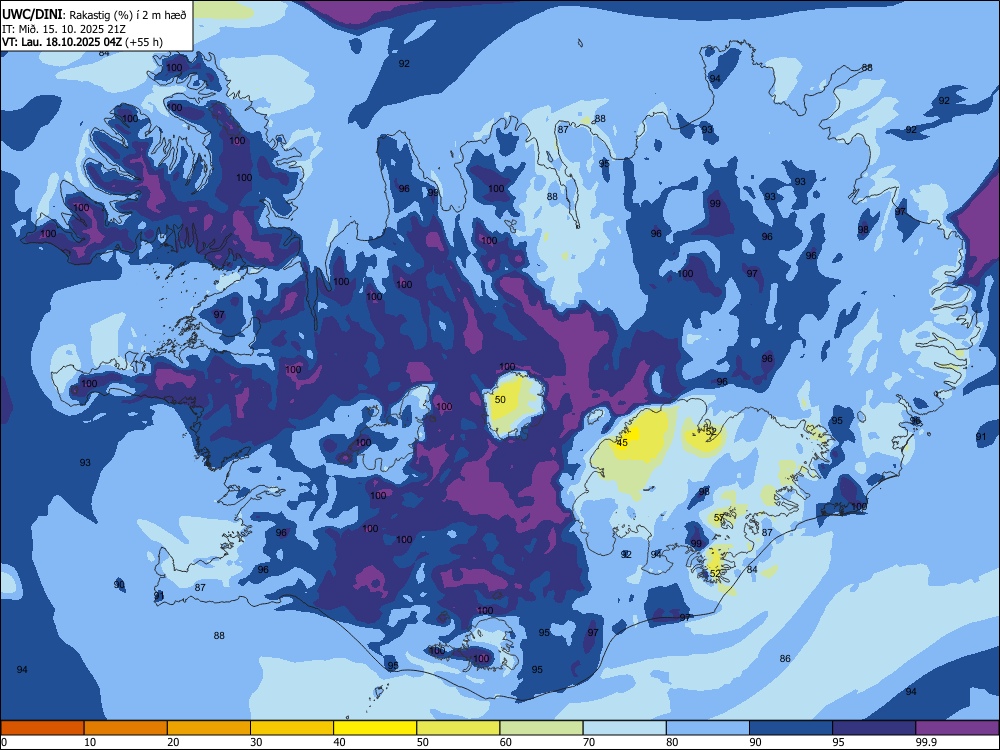Click the pale blue 70–80 legend swatch

[624, 728]
